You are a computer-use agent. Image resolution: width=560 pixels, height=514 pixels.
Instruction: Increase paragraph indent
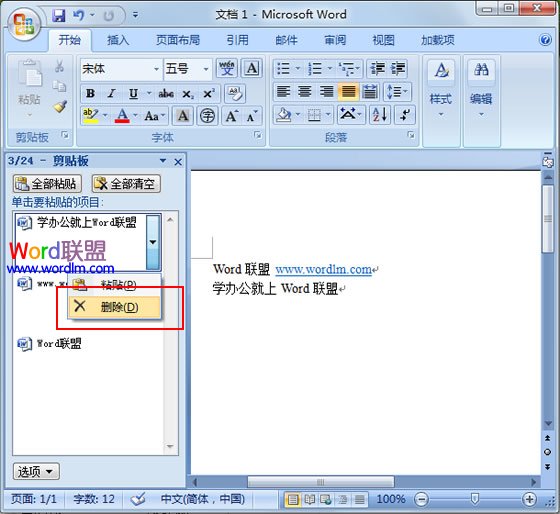[398, 68]
